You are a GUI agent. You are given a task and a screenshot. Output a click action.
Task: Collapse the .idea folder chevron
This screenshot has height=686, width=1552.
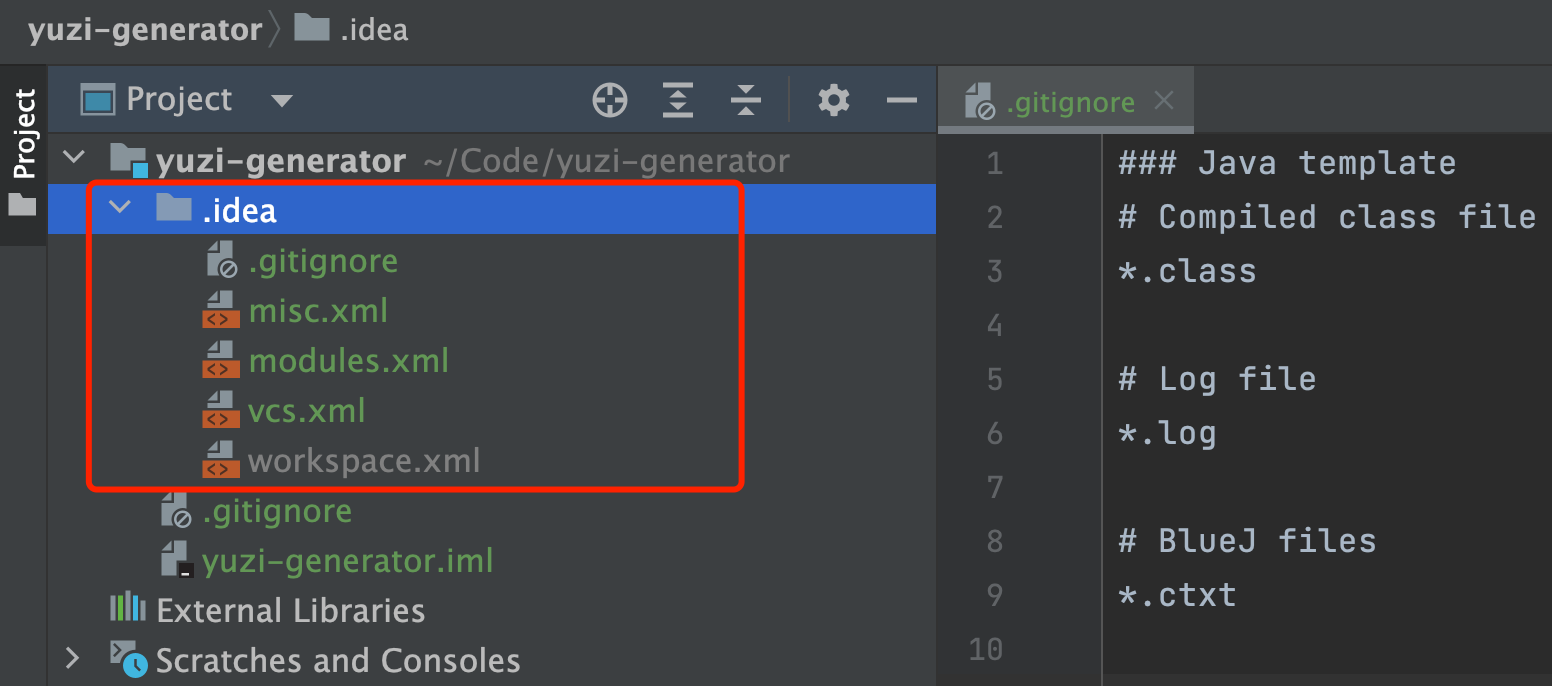[120, 208]
